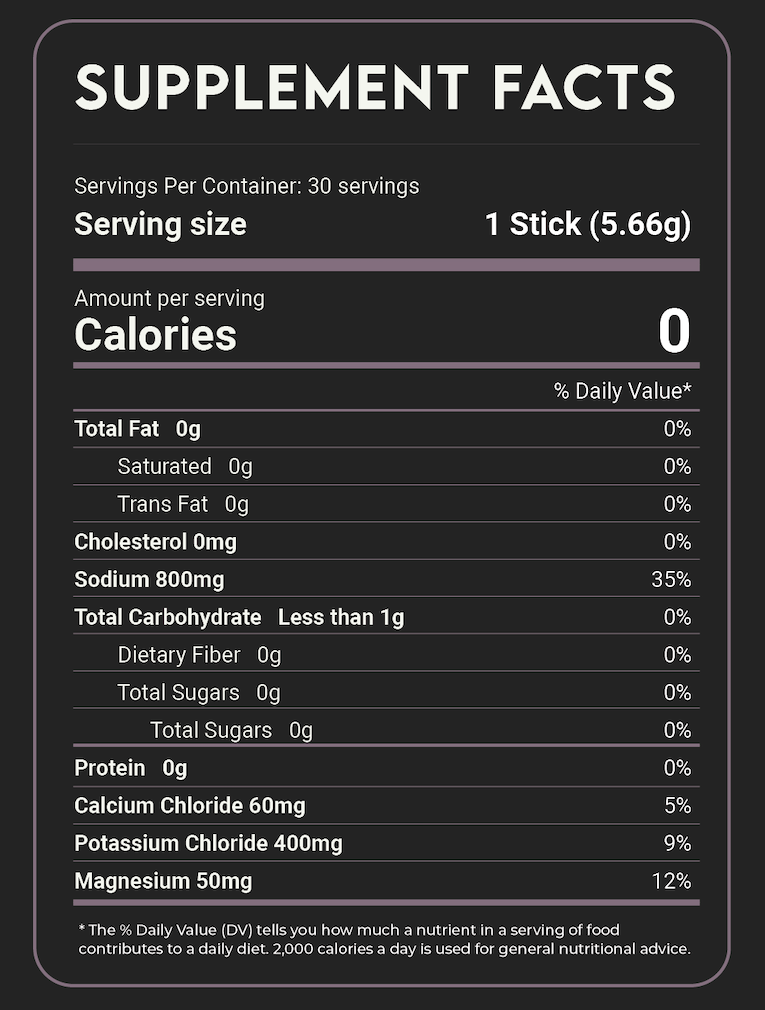Click the Total Fat 0g row label
Image resolution: width=765 pixels, height=1010 pixels.
(137, 429)
